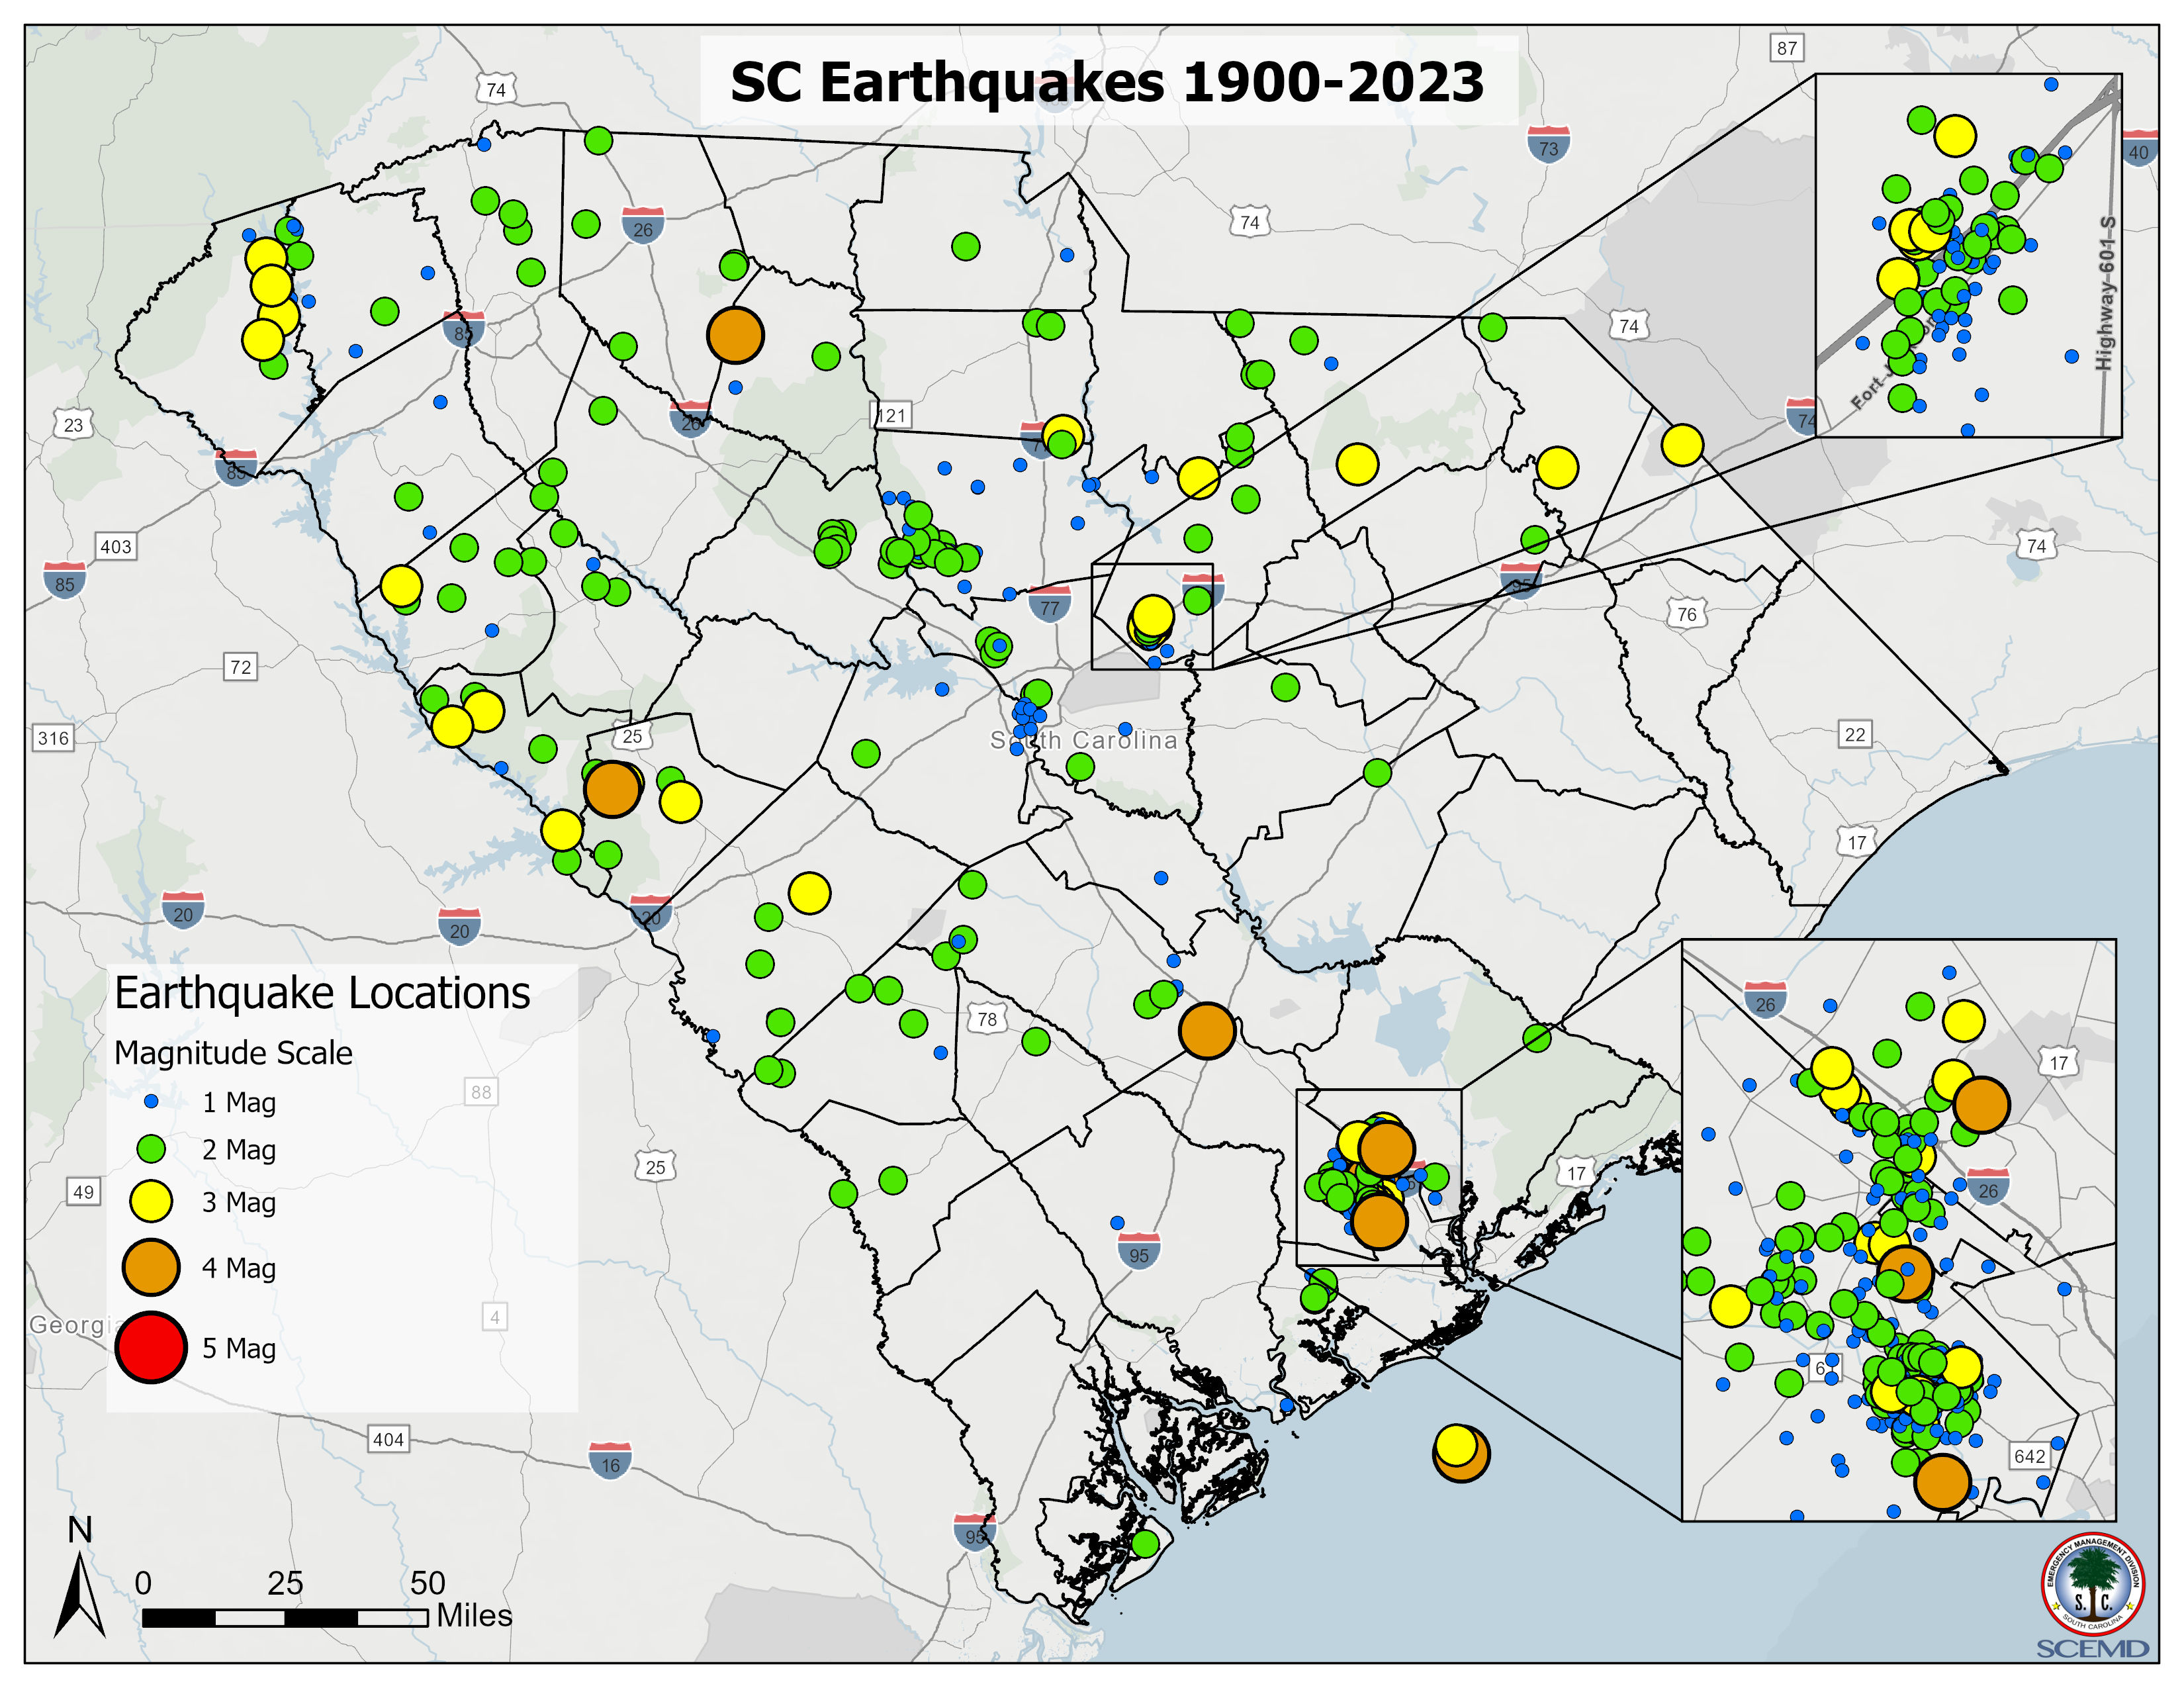Click the SC Earthquakes 1900-2023 title

tap(1108, 82)
